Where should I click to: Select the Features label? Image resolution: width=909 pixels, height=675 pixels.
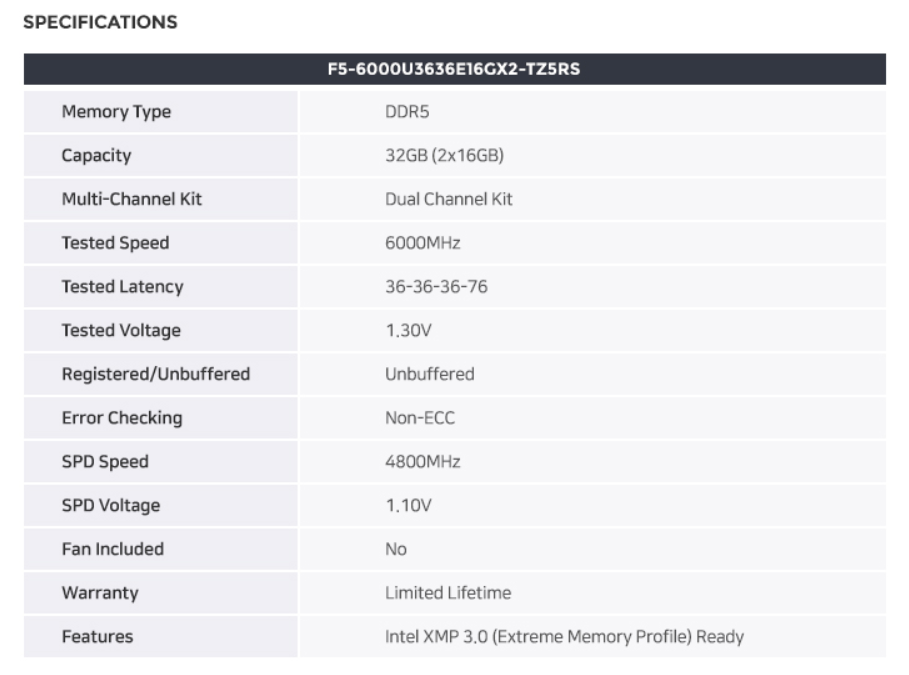pos(97,636)
